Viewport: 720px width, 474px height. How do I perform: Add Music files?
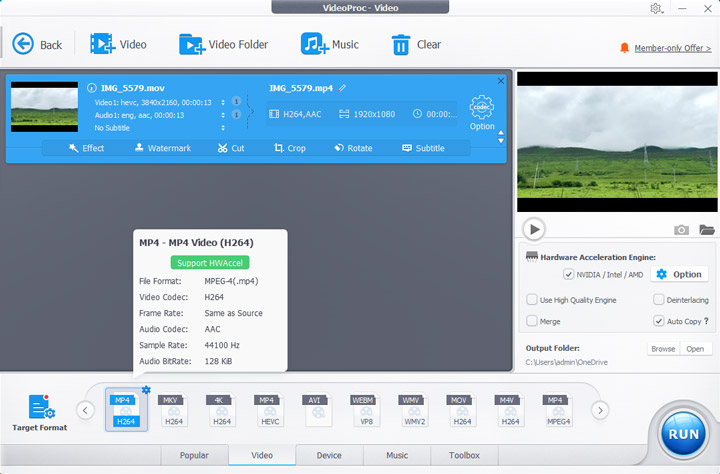(329, 44)
